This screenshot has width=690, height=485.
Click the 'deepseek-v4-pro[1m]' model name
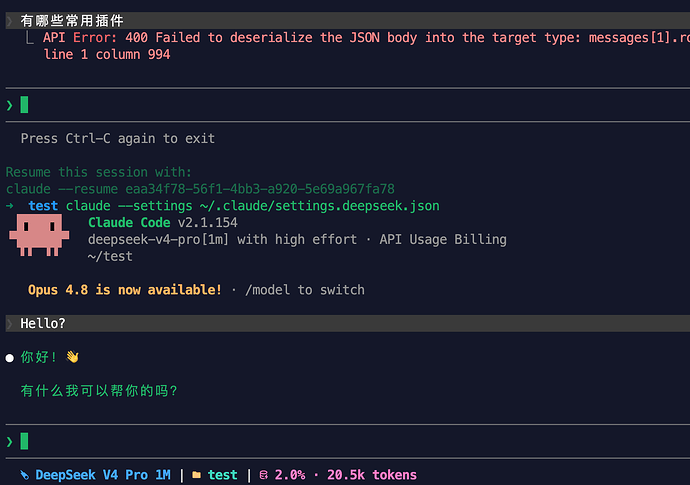[158, 240]
